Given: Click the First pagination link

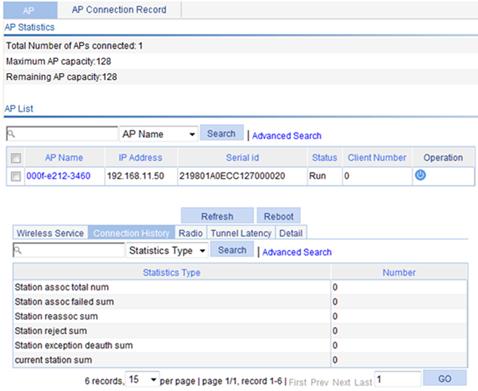Looking at the screenshot, I should coord(297,382).
